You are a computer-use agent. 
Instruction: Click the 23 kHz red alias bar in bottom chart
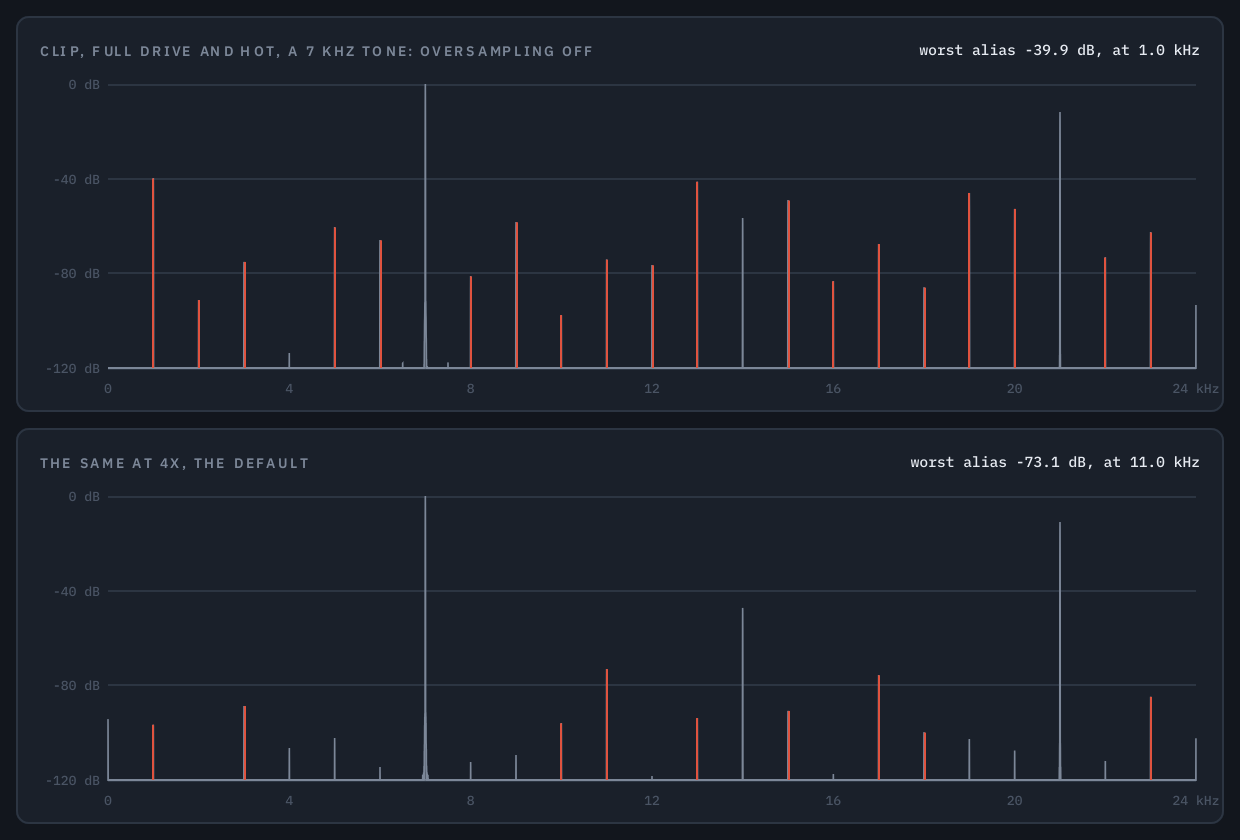click(x=1151, y=739)
